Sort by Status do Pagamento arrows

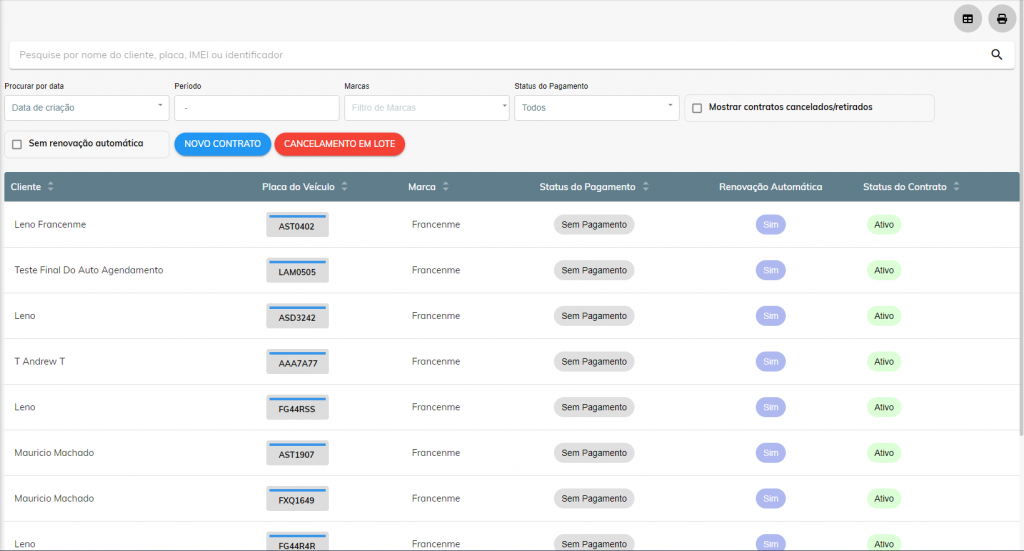(x=645, y=187)
